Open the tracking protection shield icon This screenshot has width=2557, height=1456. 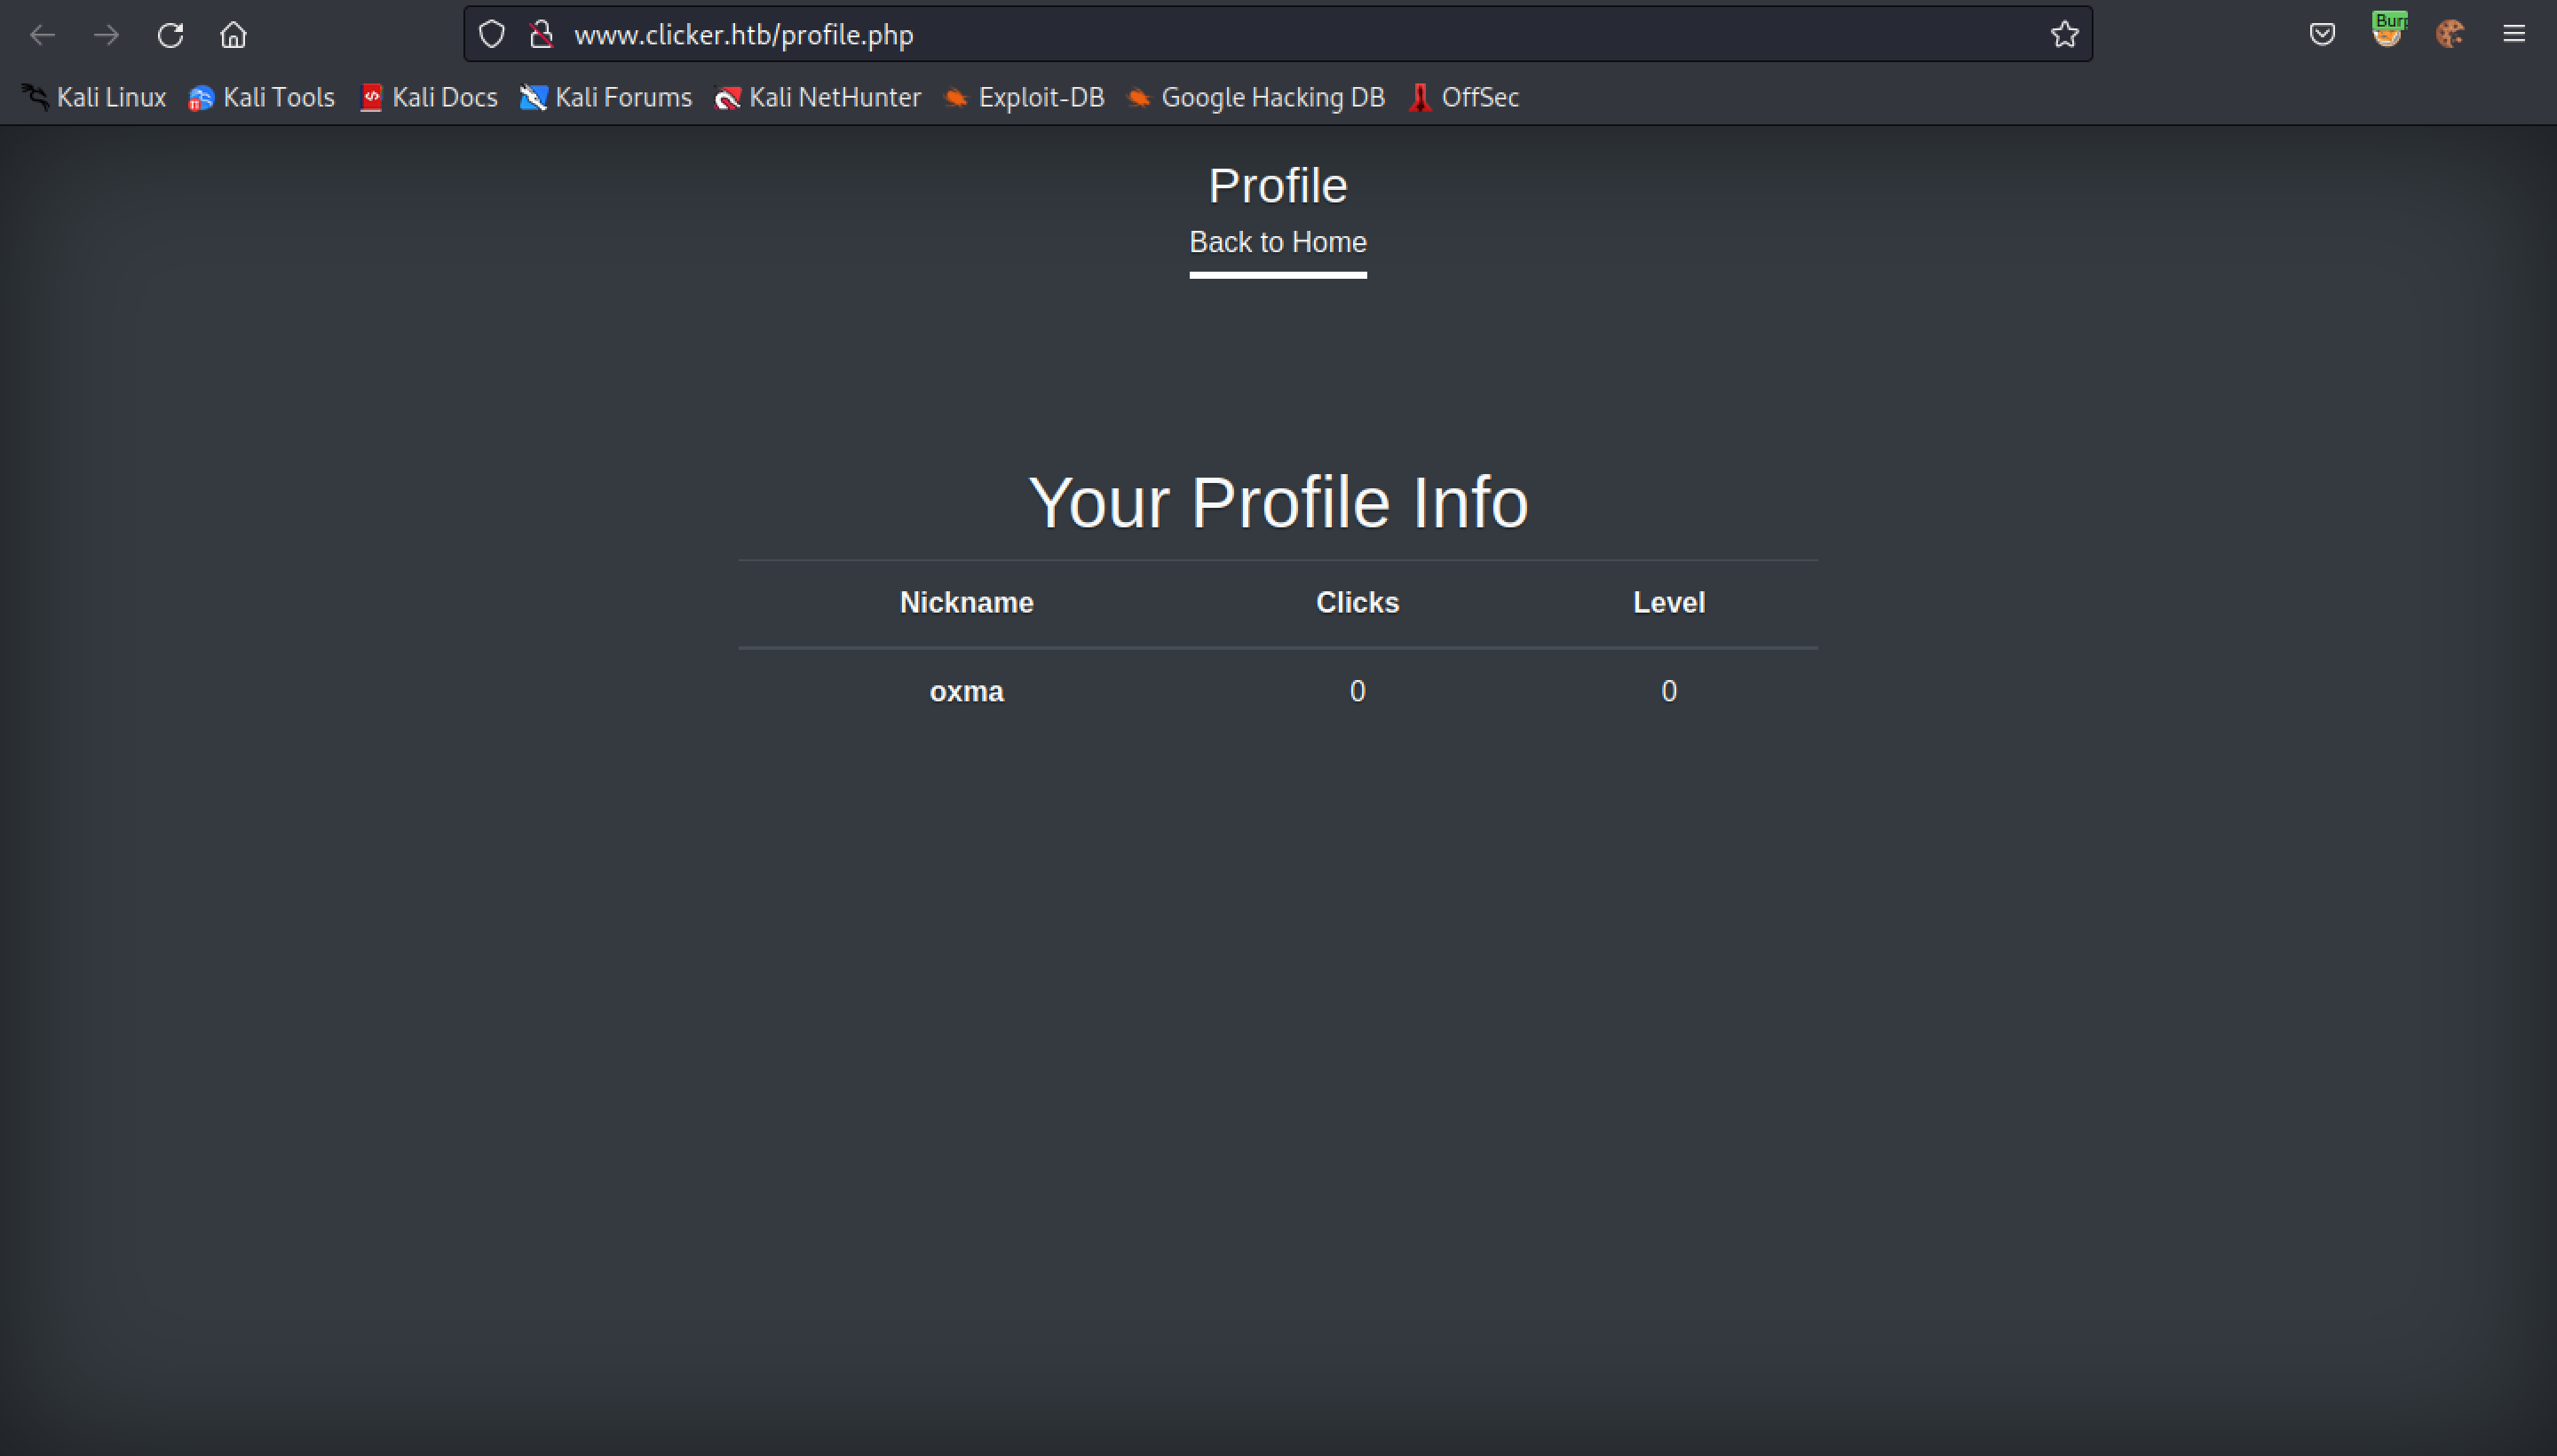(x=491, y=34)
